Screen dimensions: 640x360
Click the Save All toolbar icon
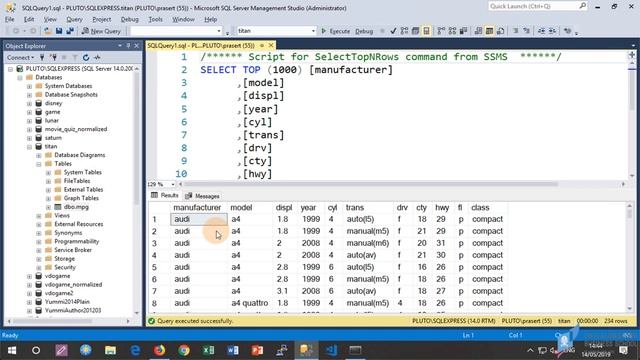[70, 31]
